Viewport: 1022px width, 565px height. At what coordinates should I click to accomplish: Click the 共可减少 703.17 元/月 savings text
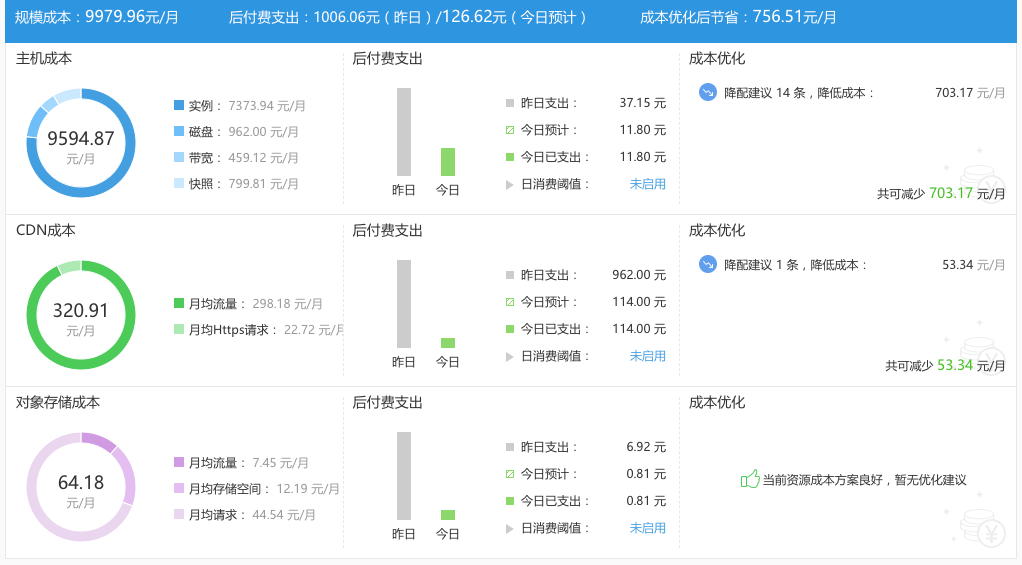point(941,193)
